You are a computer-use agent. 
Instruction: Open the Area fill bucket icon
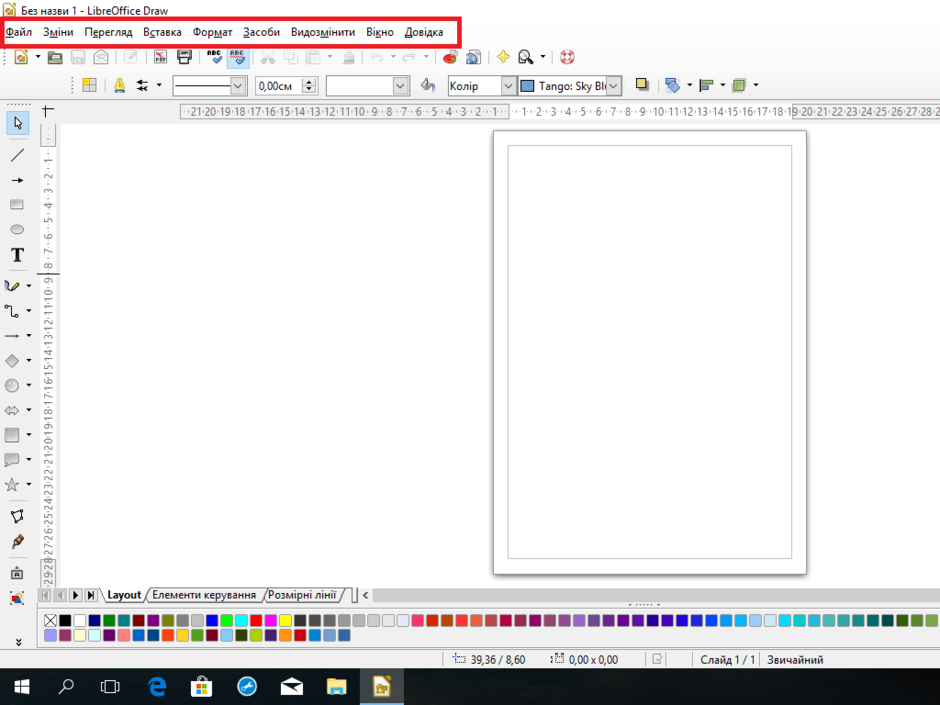coord(427,86)
